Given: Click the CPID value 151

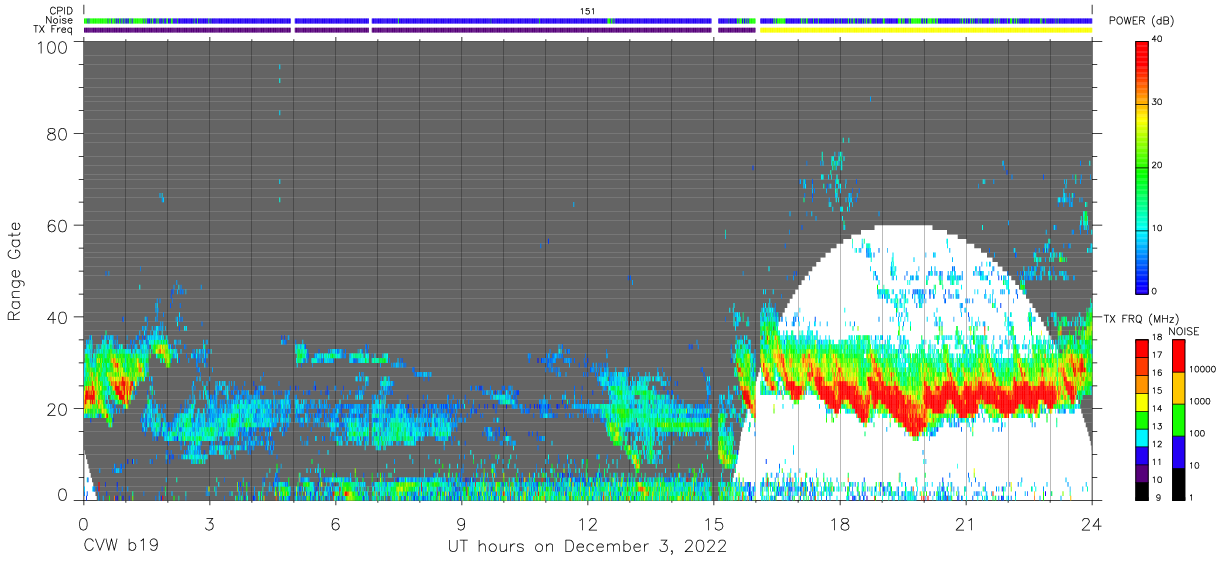Looking at the screenshot, I should click(x=588, y=10).
